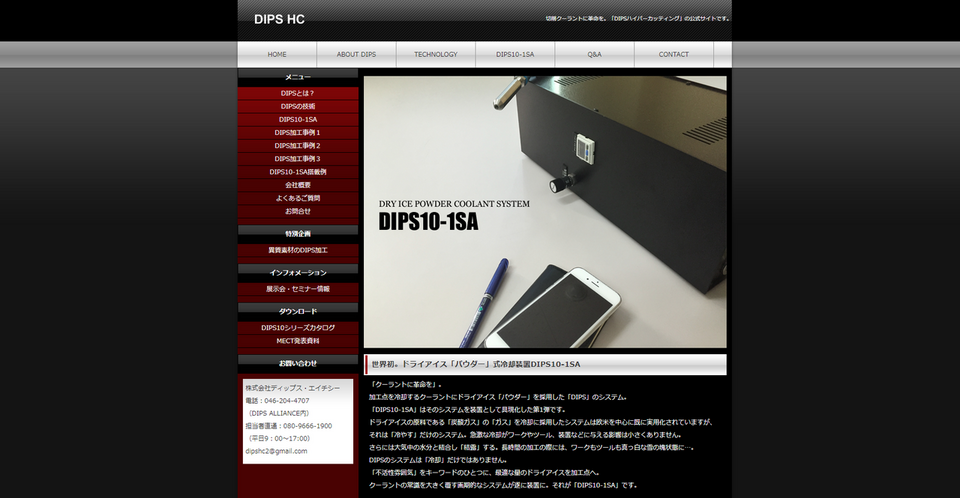This screenshot has height=498, width=960.
Task: Select DIPS10-1SA in the sidebar menu
Action: click(x=298, y=119)
